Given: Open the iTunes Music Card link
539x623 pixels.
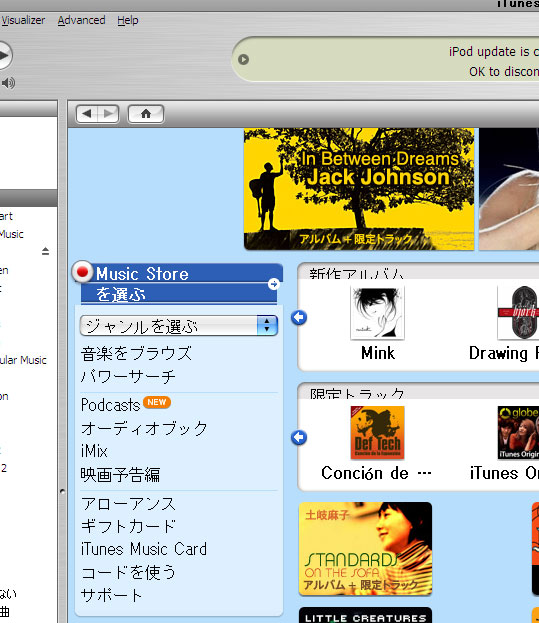Looking at the screenshot, I should pos(144,549).
